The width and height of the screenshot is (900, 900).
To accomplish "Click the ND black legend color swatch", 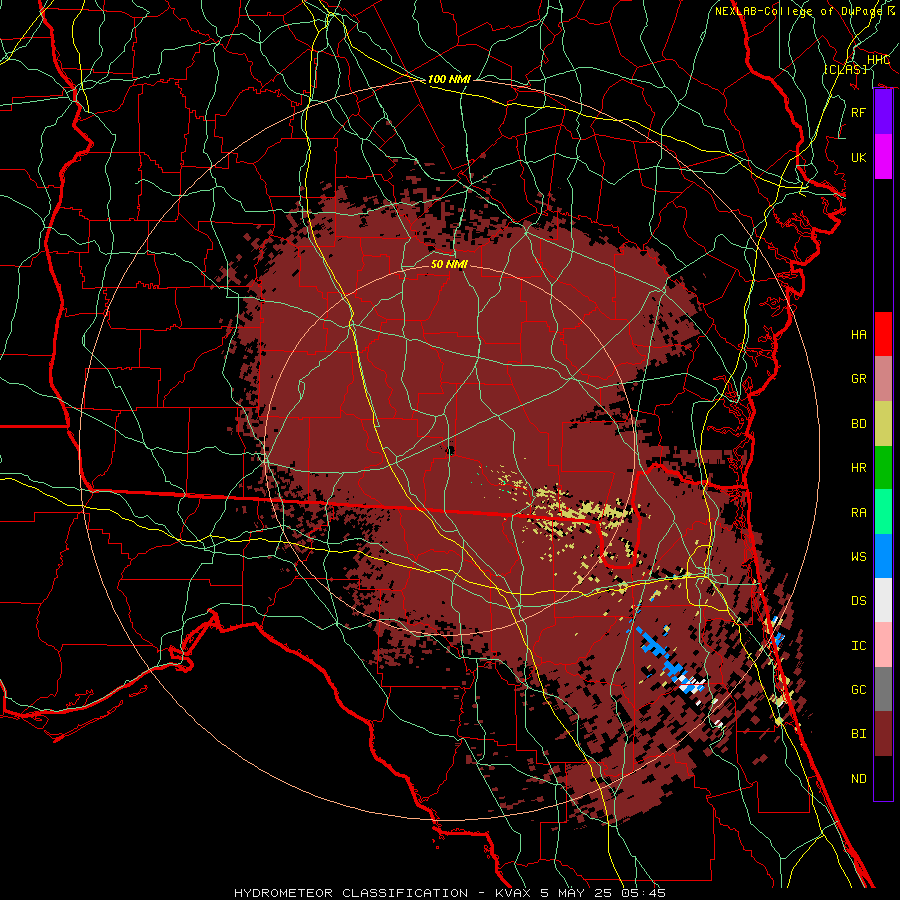I will click(883, 778).
